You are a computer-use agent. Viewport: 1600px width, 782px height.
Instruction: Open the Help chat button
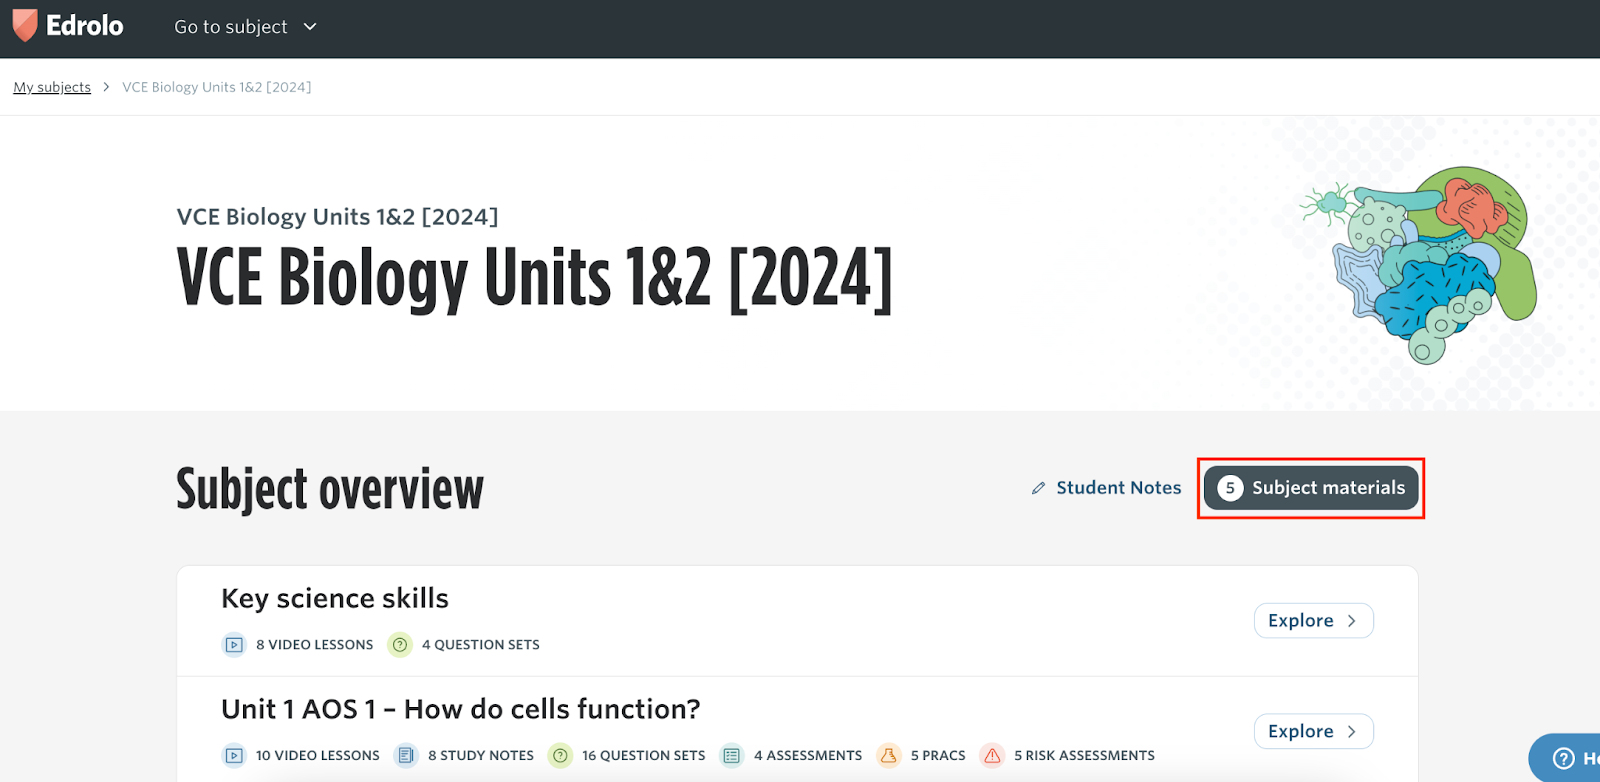1564,758
